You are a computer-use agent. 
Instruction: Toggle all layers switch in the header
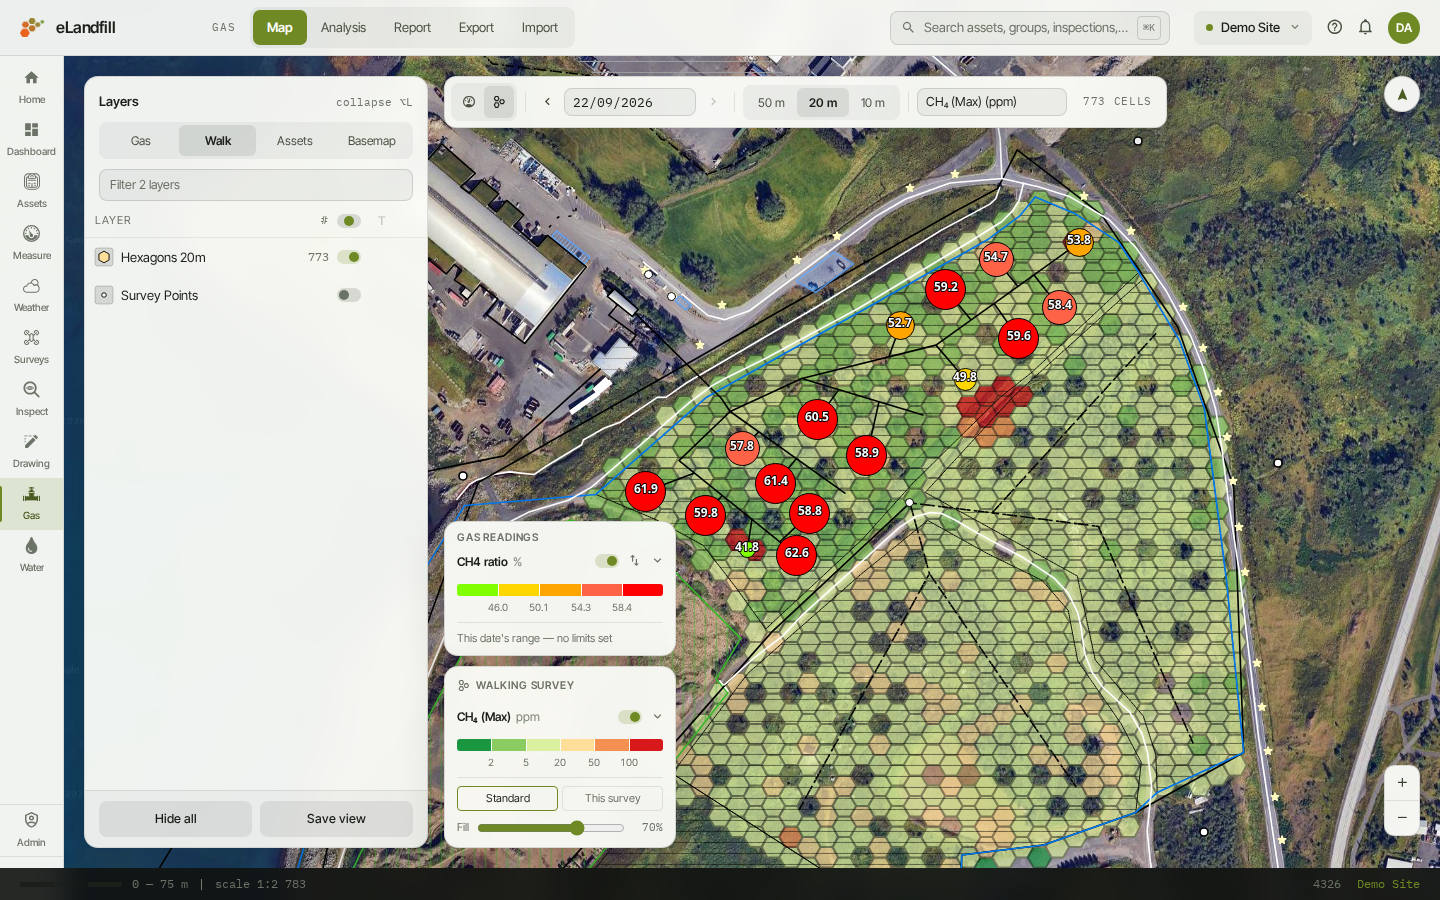coord(349,221)
